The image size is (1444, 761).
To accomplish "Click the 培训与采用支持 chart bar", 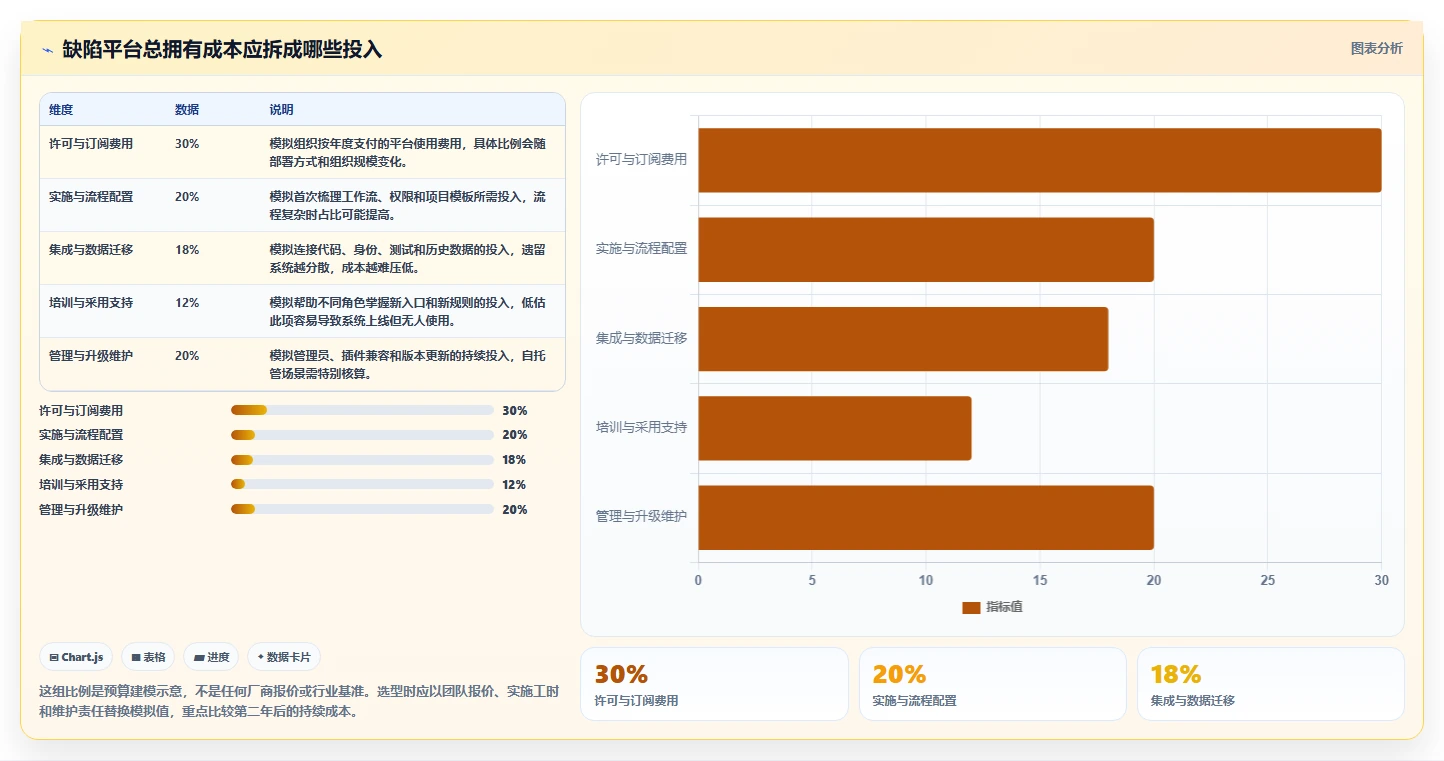I will pos(835,428).
